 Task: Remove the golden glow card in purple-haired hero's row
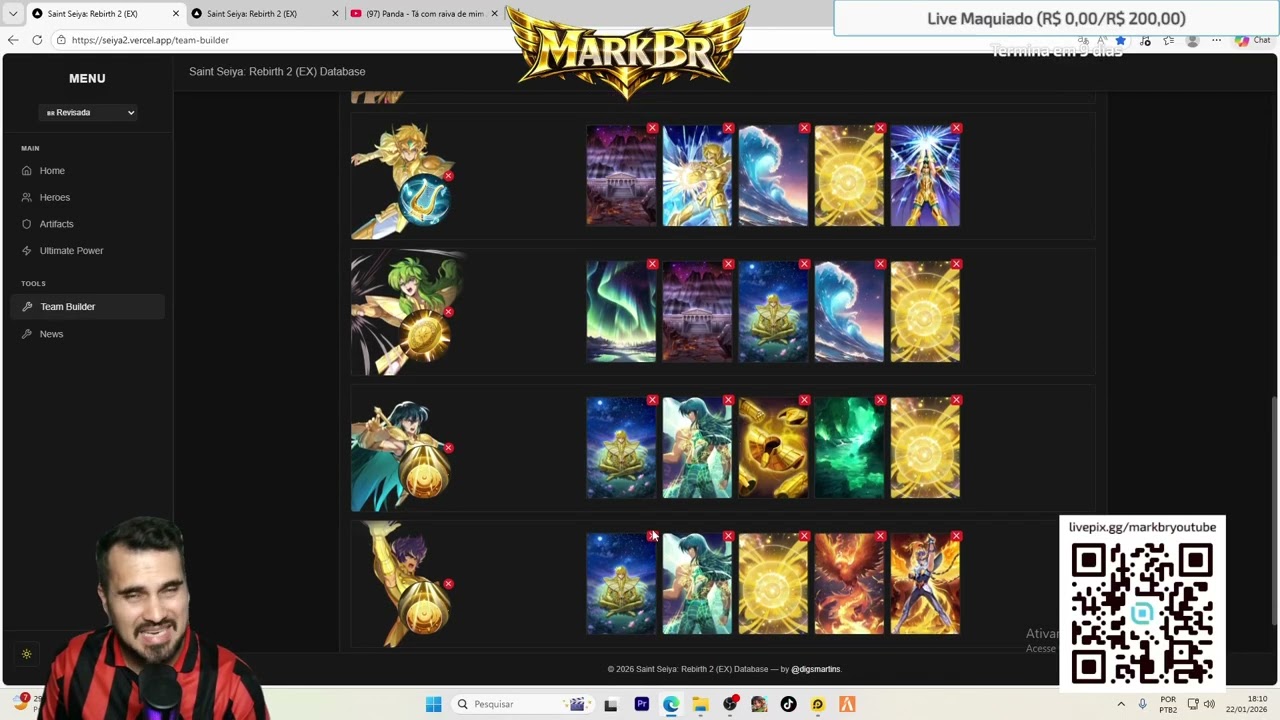pos(804,536)
